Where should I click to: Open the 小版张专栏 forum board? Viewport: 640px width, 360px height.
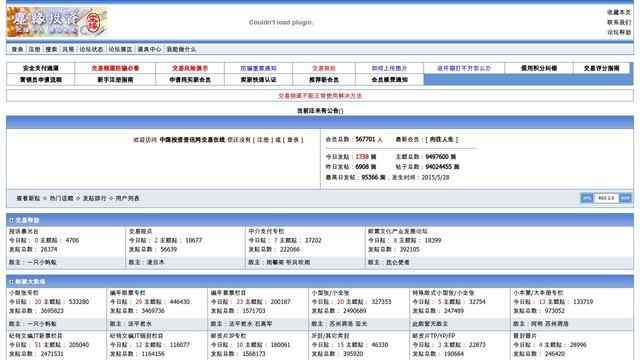(24, 293)
